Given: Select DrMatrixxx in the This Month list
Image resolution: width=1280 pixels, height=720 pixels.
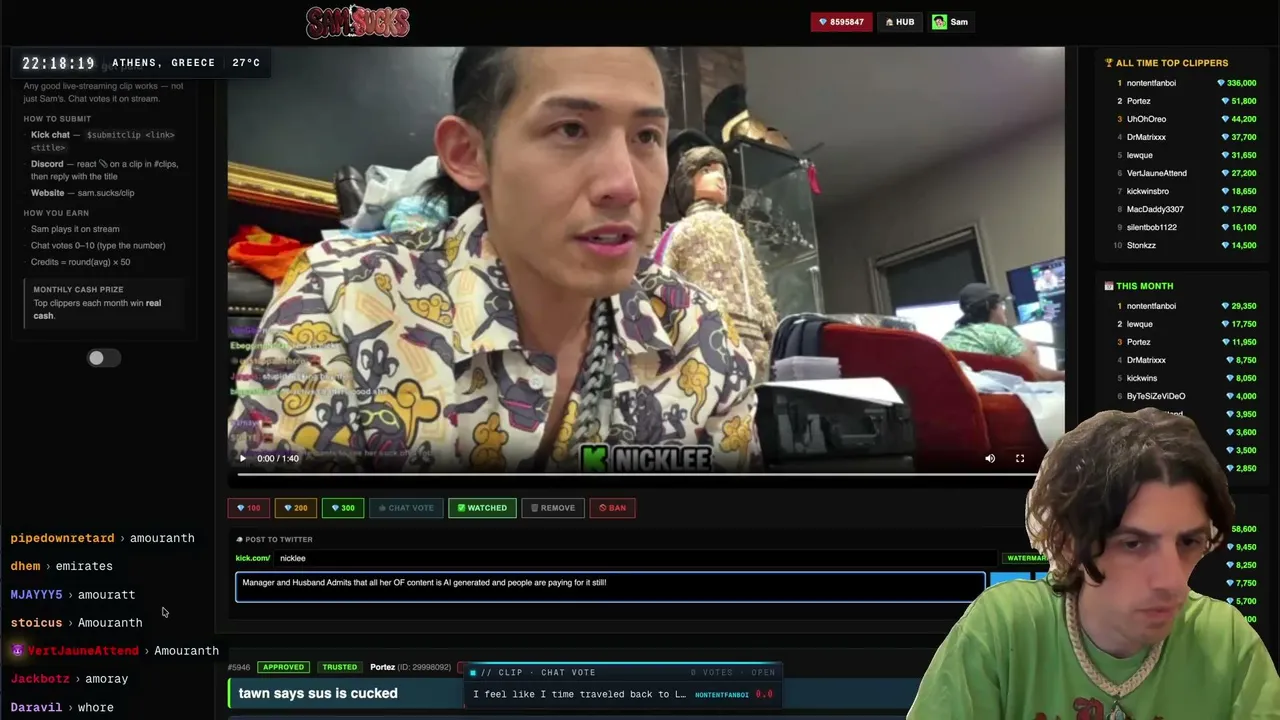Looking at the screenshot, I should click(1146, 360).
